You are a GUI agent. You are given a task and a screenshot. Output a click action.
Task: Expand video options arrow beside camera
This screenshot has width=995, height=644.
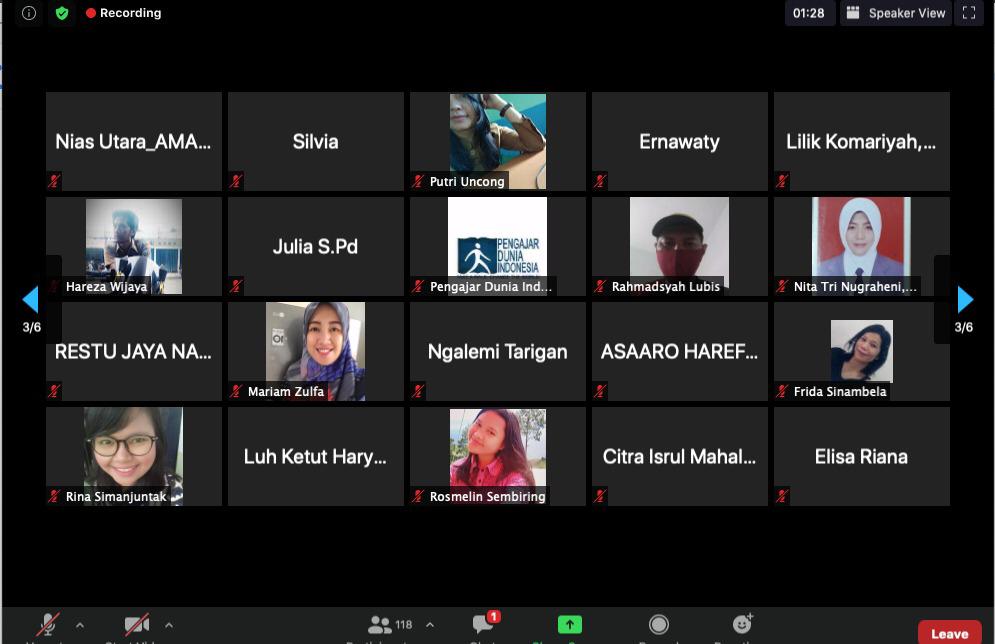pos(168,625)
